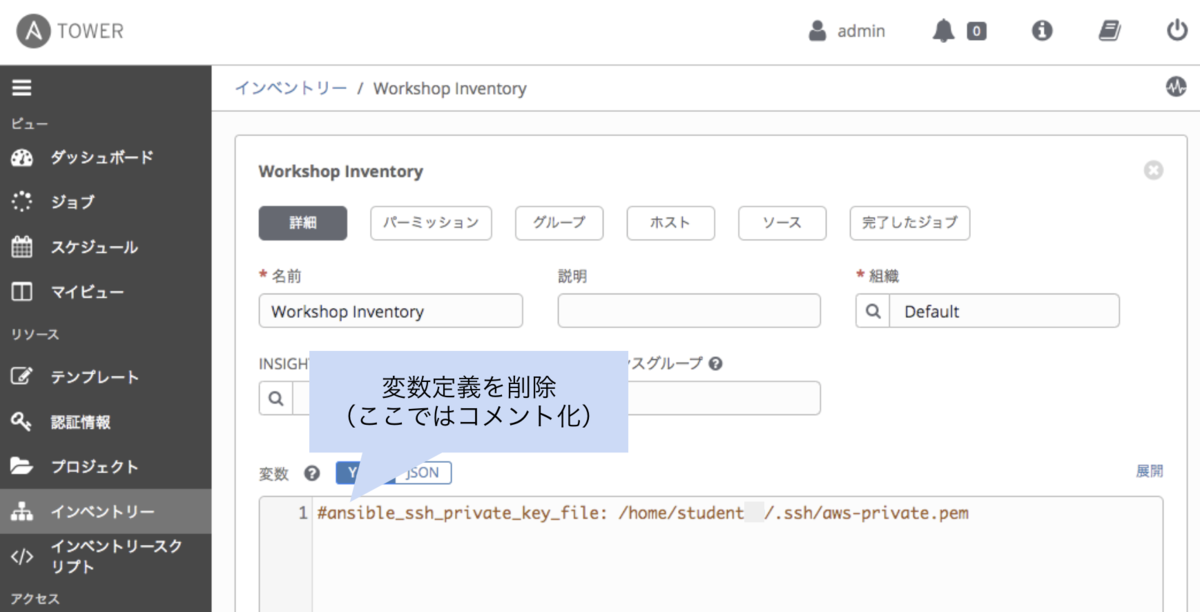1200x612 pixels.
Task: Click the インベントリースクリプト code icon
Action: point(22,557)
